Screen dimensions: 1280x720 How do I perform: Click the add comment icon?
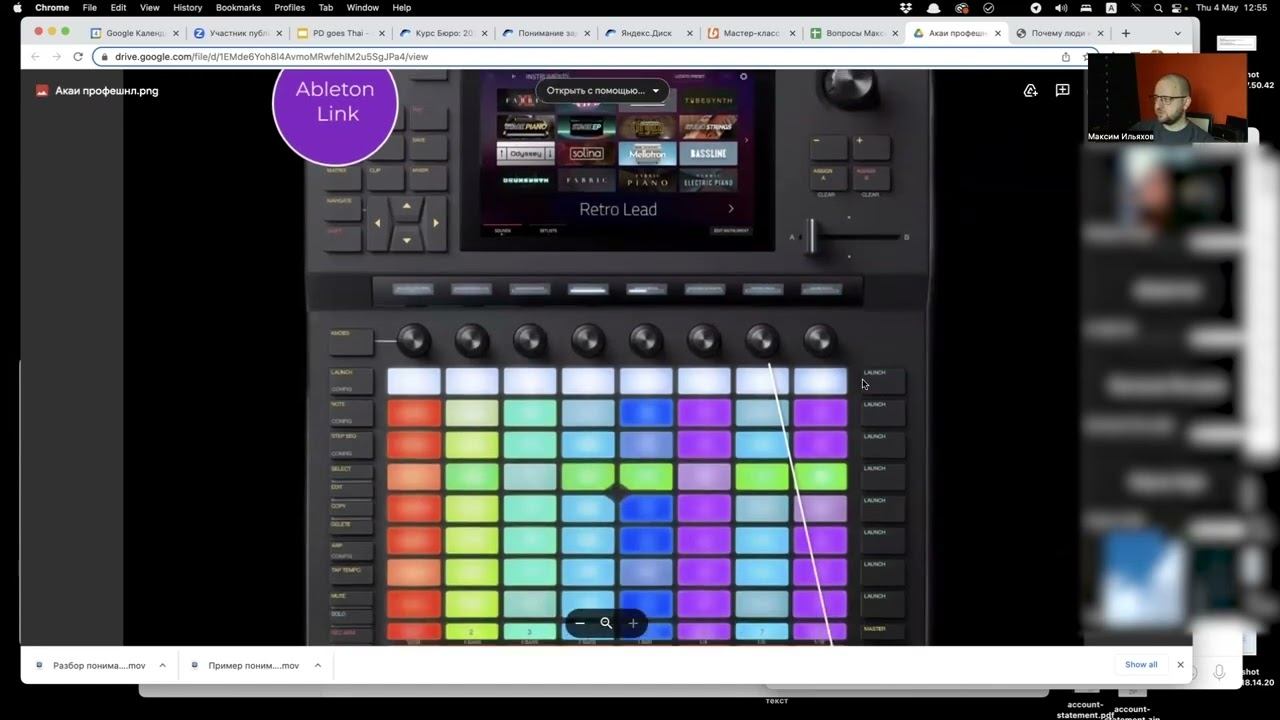[x=1062, y=90]
